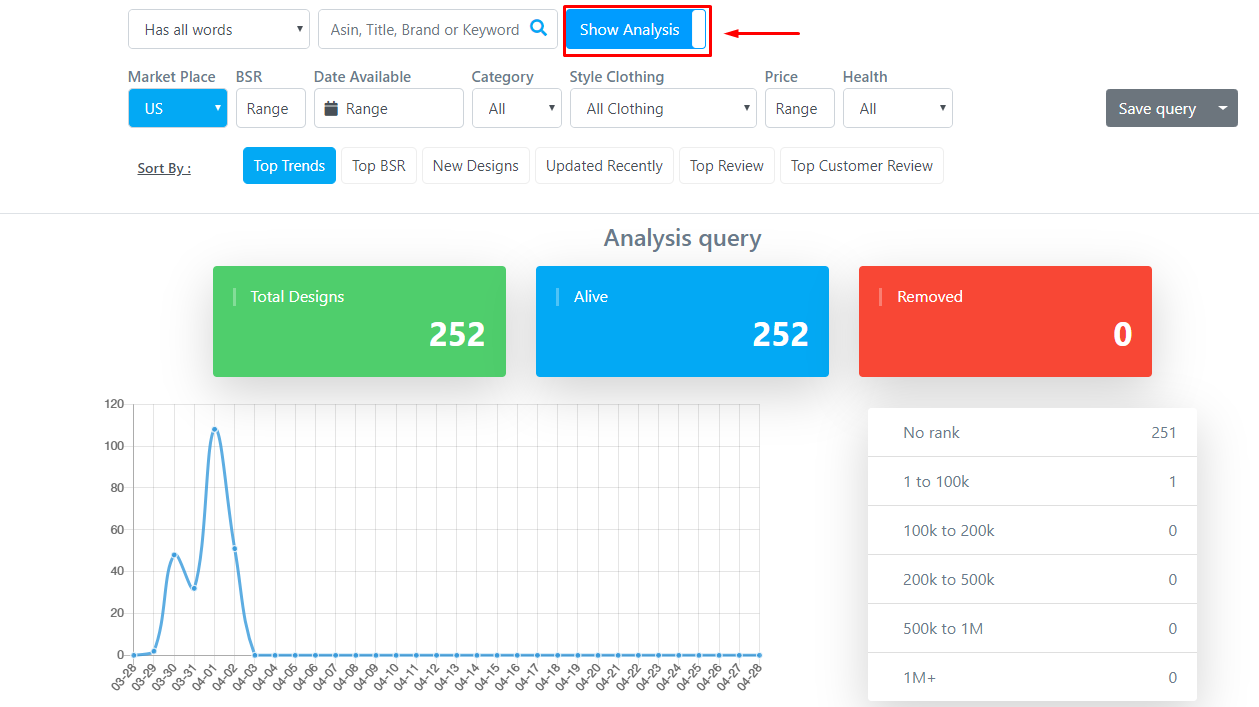Screen dimensions: 1259x707
Task: Select Top Customer Review sorting
Action: (x=861, y=166)
